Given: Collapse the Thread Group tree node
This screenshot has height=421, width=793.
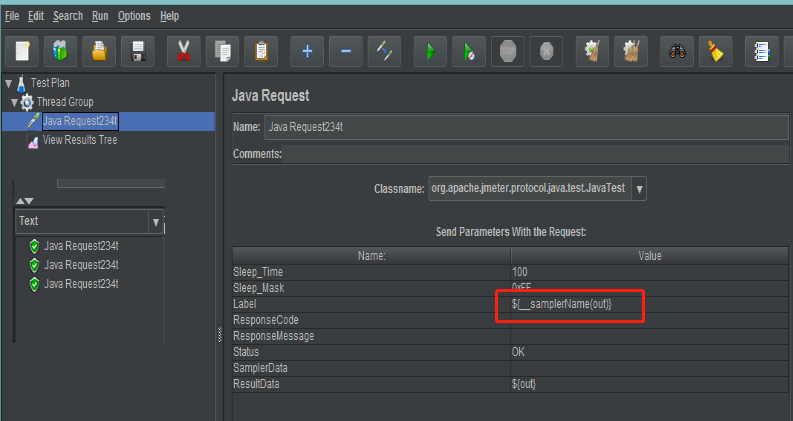Looking at the screenshot, I should pyautogui.click(x=14, y=103).
